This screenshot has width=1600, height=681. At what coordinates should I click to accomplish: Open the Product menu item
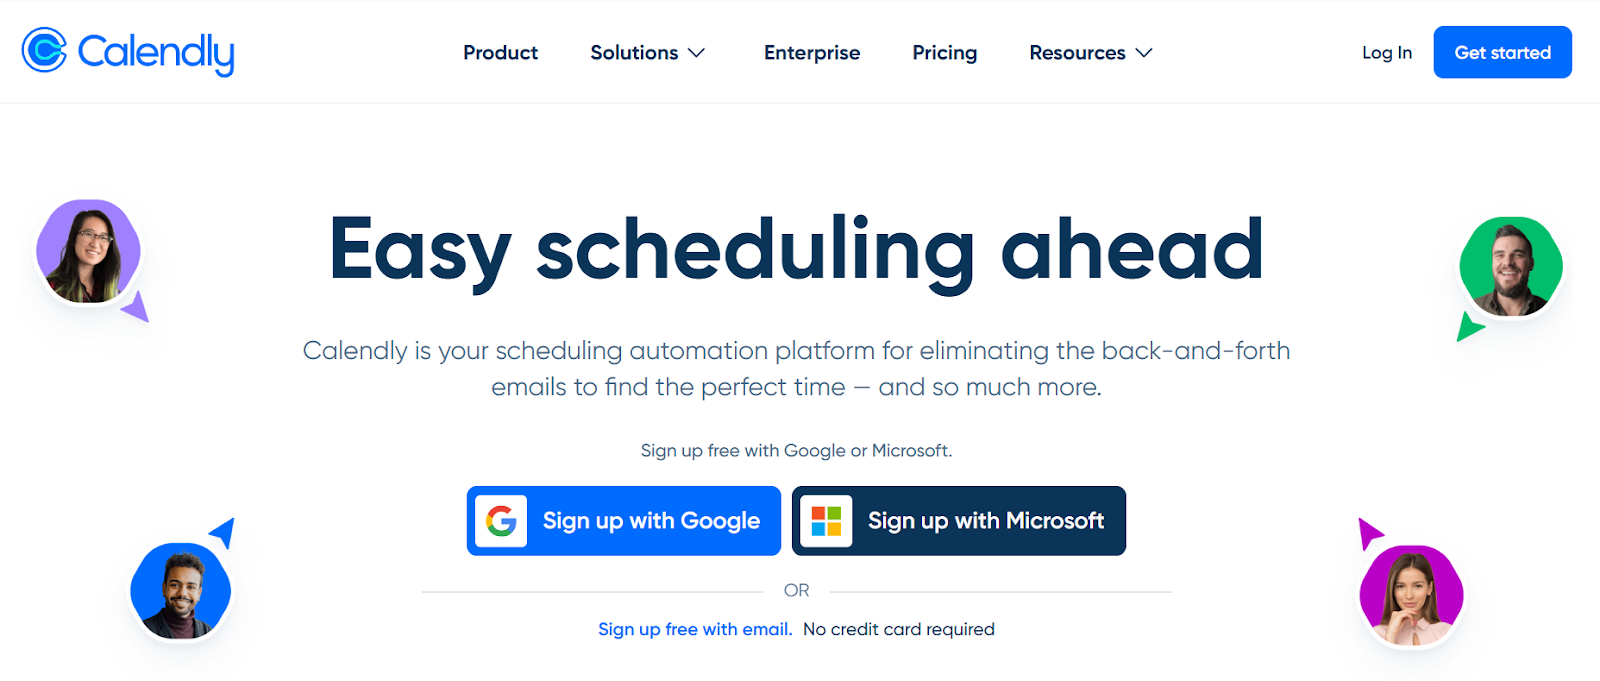[500, 53]
